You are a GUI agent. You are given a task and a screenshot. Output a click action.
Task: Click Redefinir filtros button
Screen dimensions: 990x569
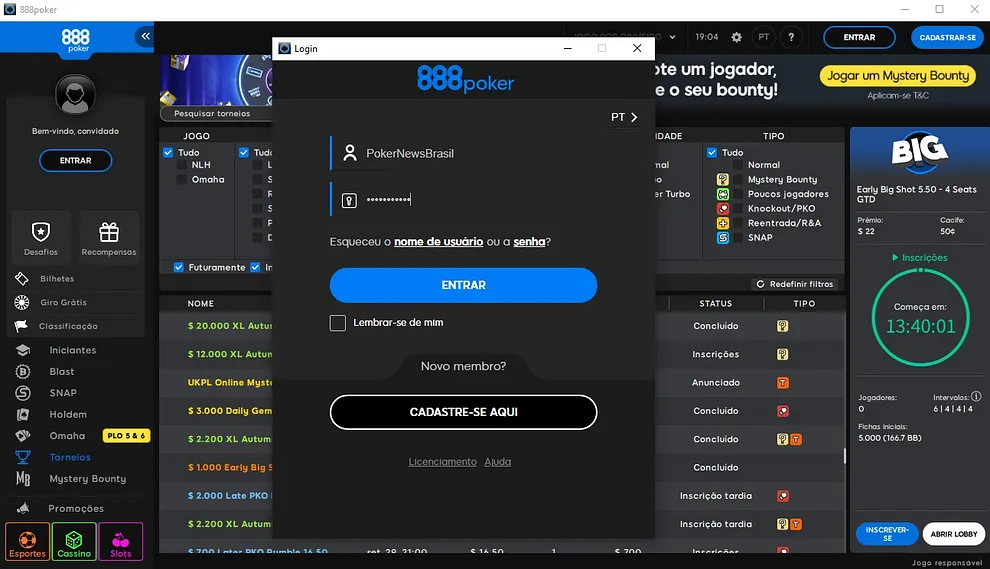coord(795,284)
